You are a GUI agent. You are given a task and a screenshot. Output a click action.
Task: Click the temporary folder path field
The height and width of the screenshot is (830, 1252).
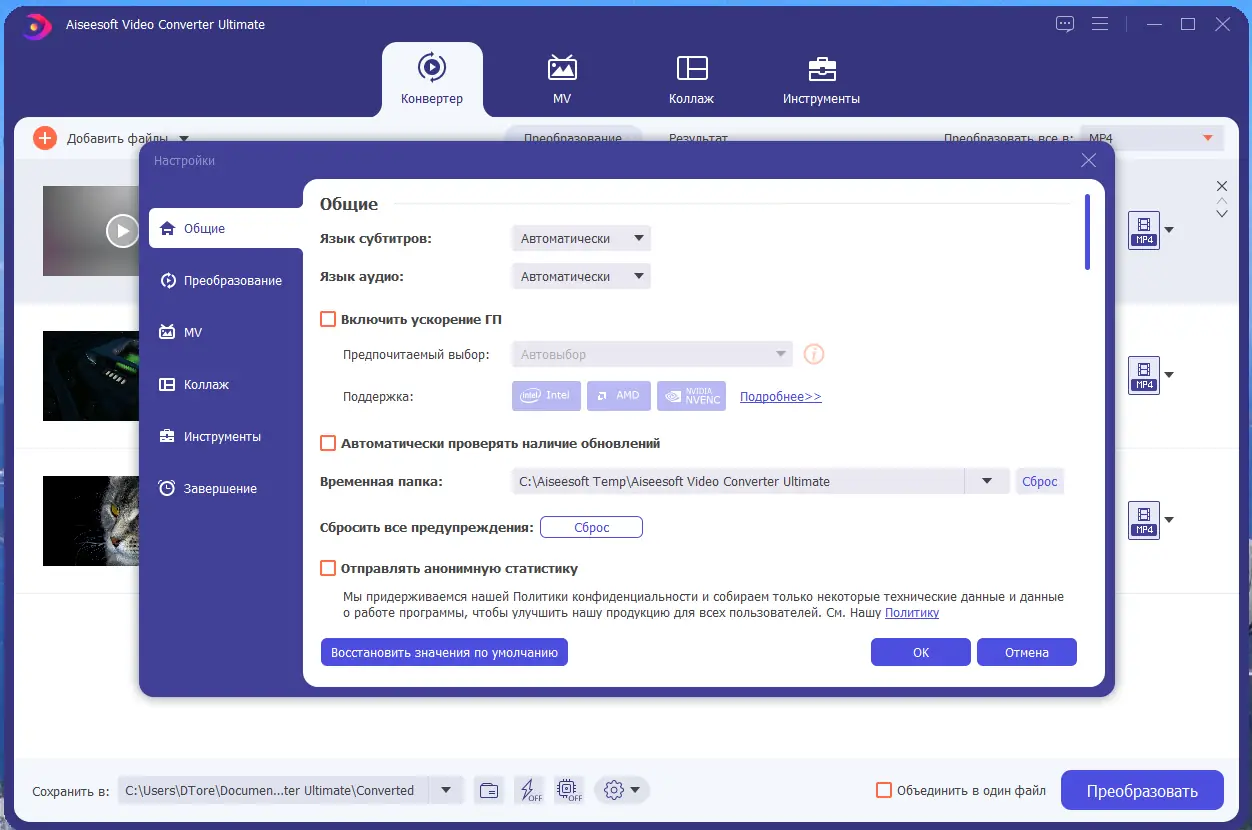coord(737,481)
